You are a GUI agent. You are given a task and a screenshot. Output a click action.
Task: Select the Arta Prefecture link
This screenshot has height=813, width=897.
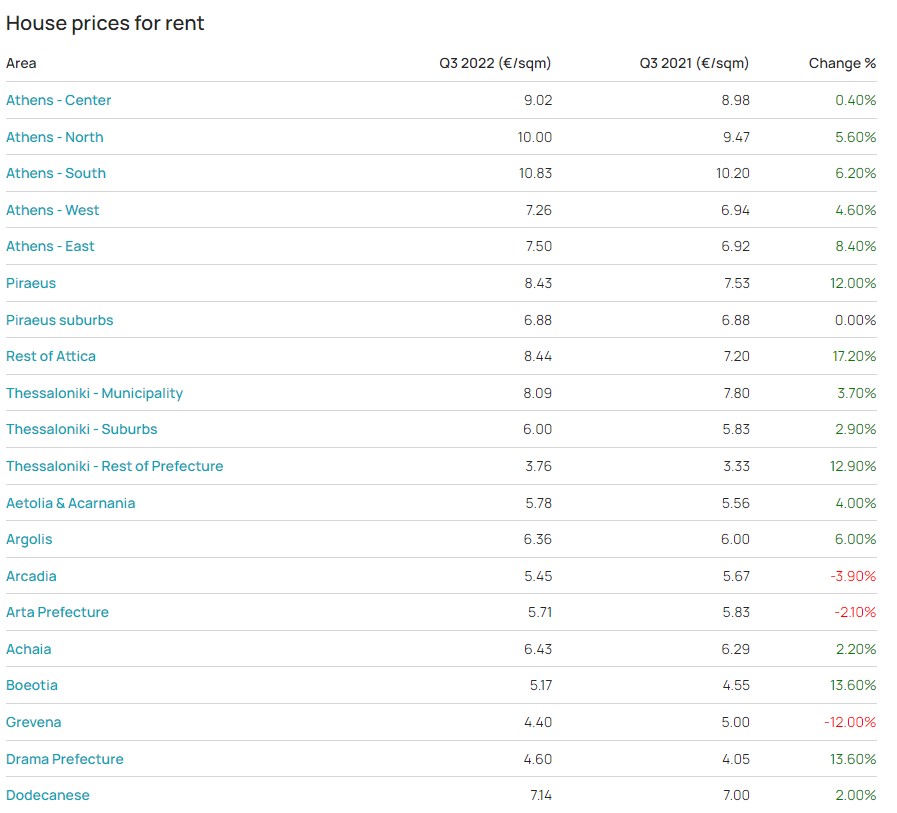[x=57, y=612]
